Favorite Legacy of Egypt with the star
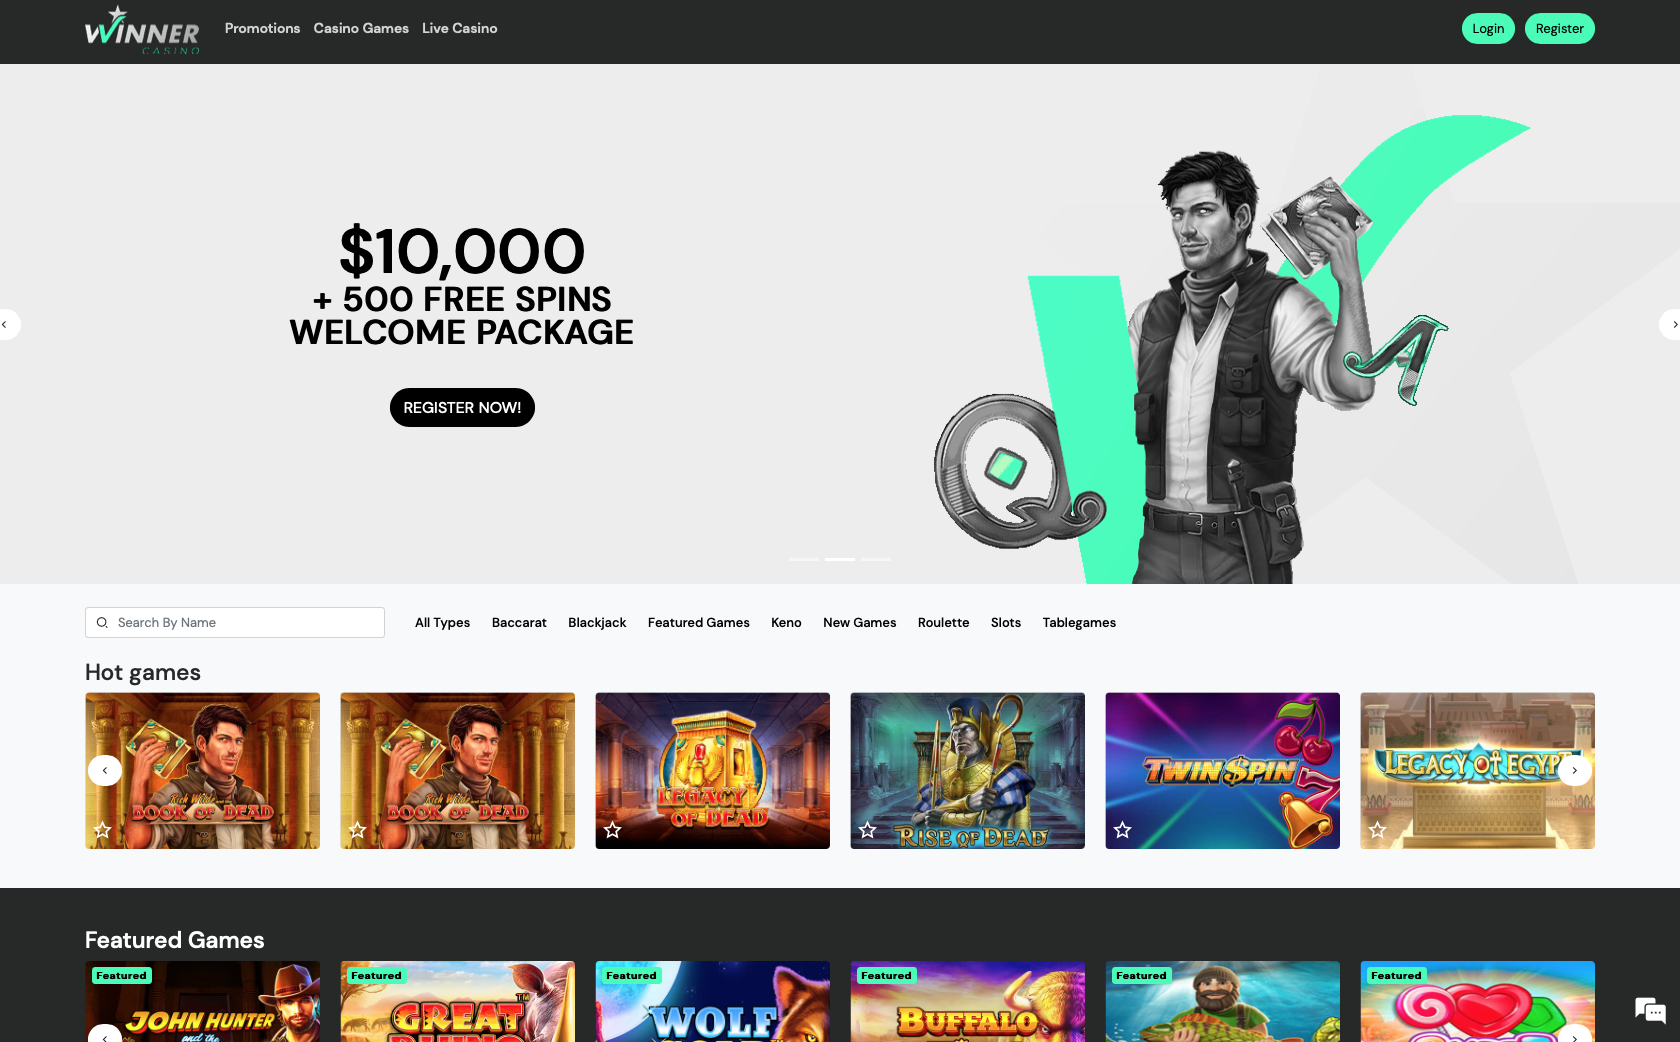 point(1378,830)
